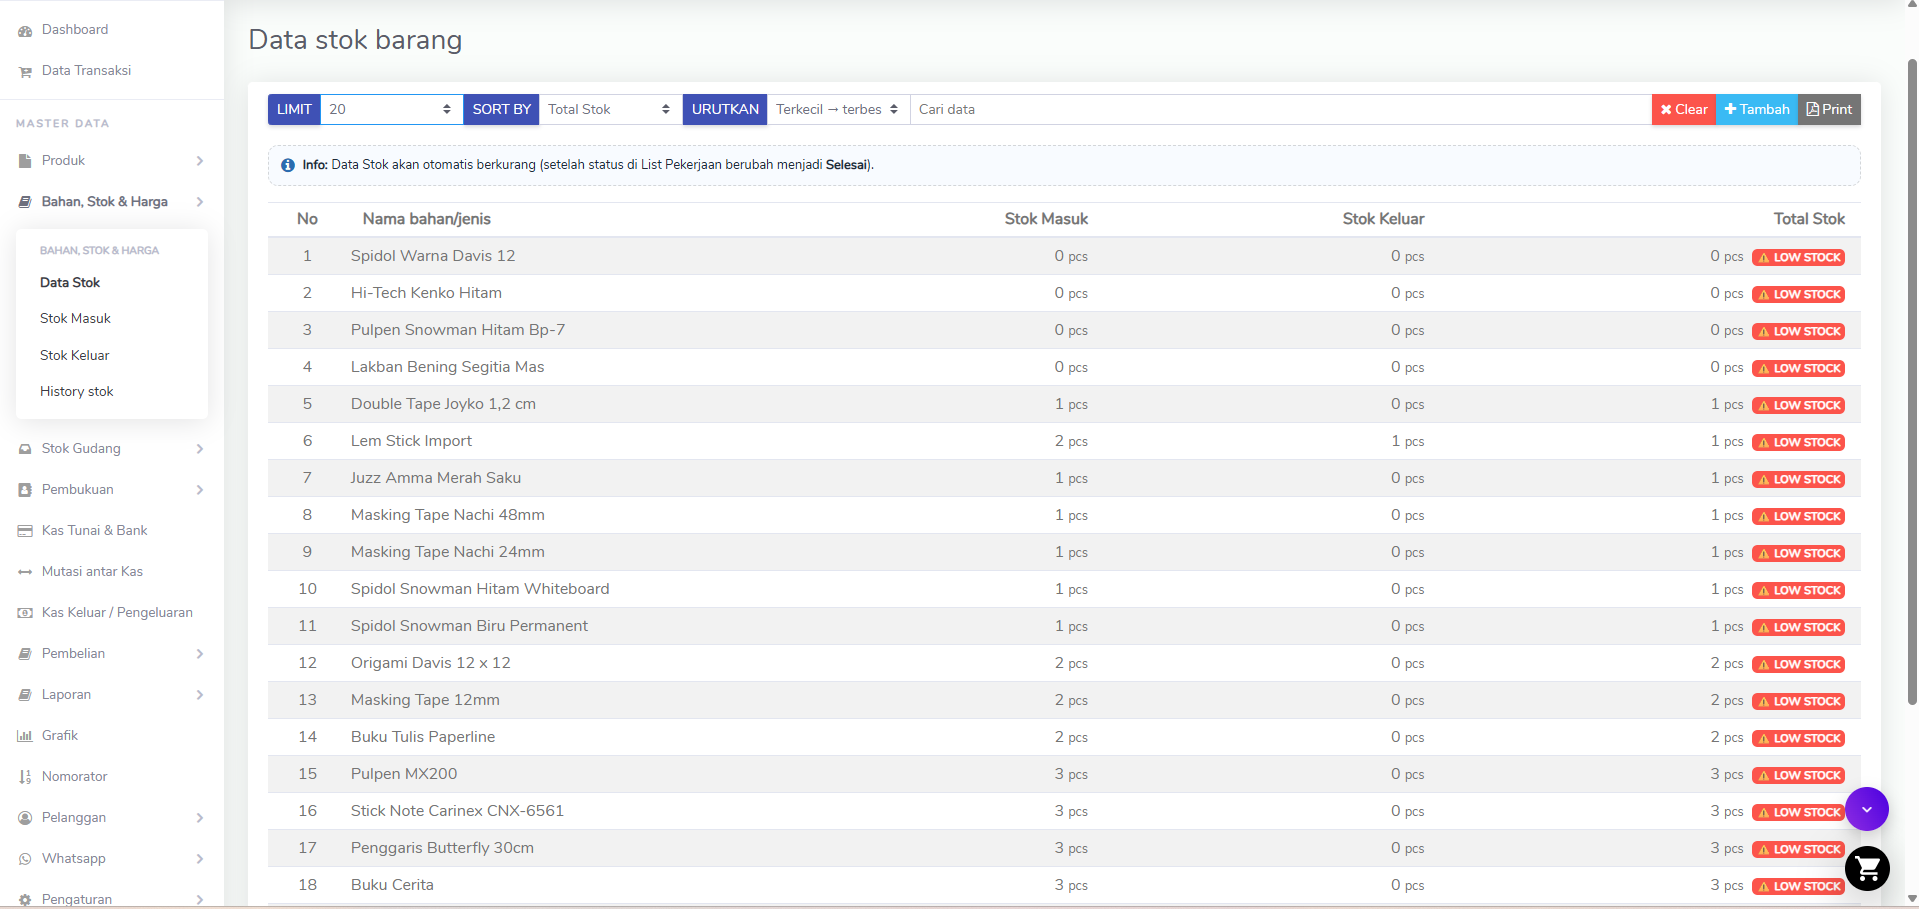This screenshot has width=1919, height=909.
Task: Select row Double Tape Joyko 1,2 cm
Action: coord(1064,404)
